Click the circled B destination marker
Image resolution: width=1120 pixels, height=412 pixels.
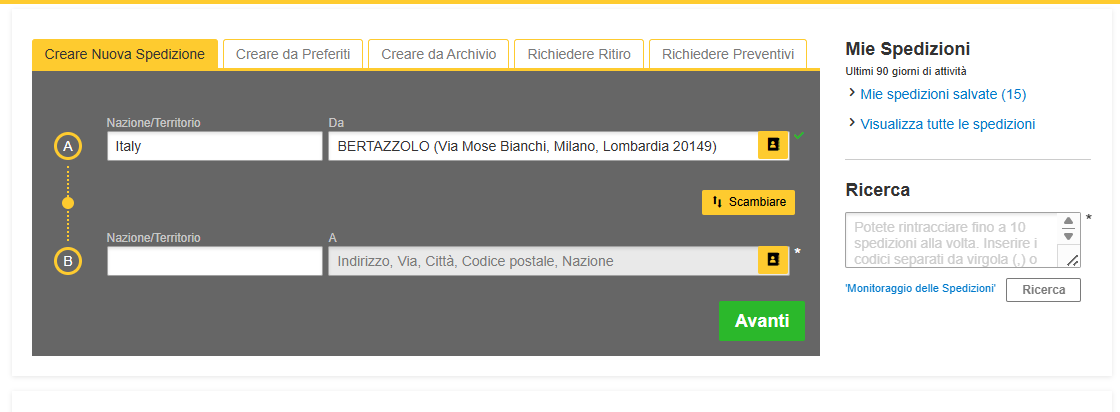pyautogui.click(x=68, y=262)
